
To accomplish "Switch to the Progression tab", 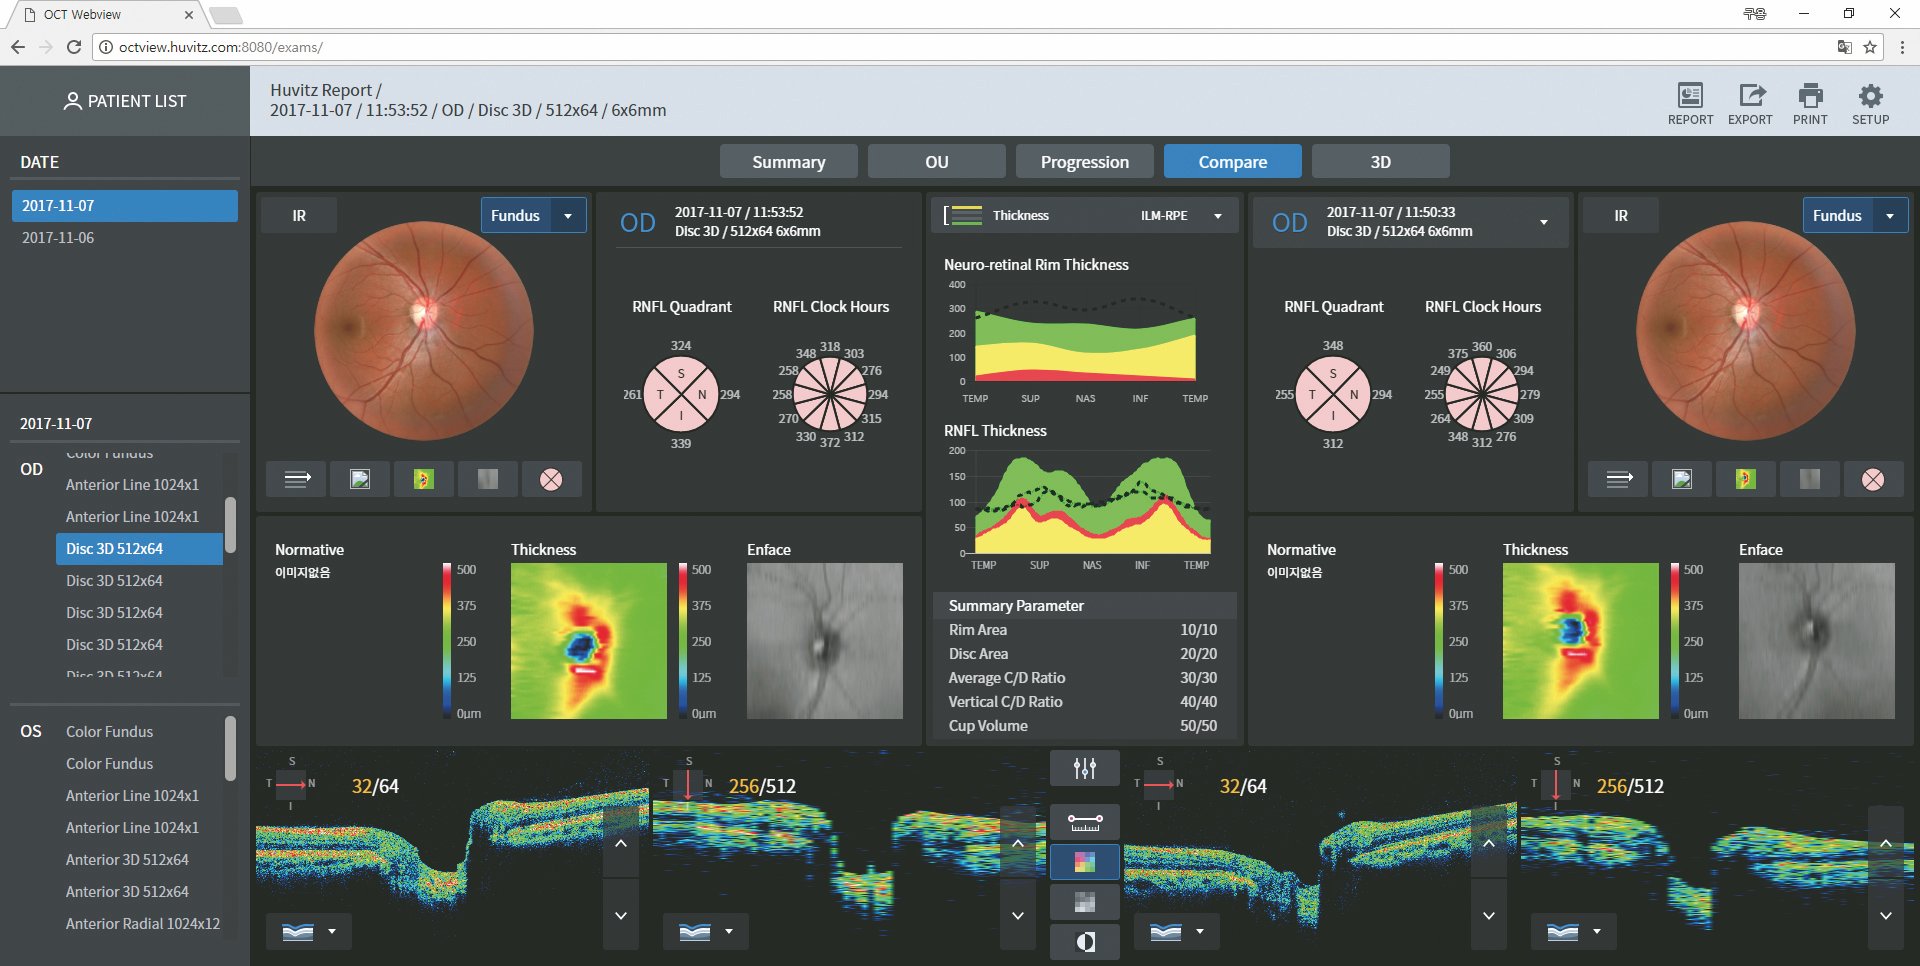I will [x=1084, y=162].
